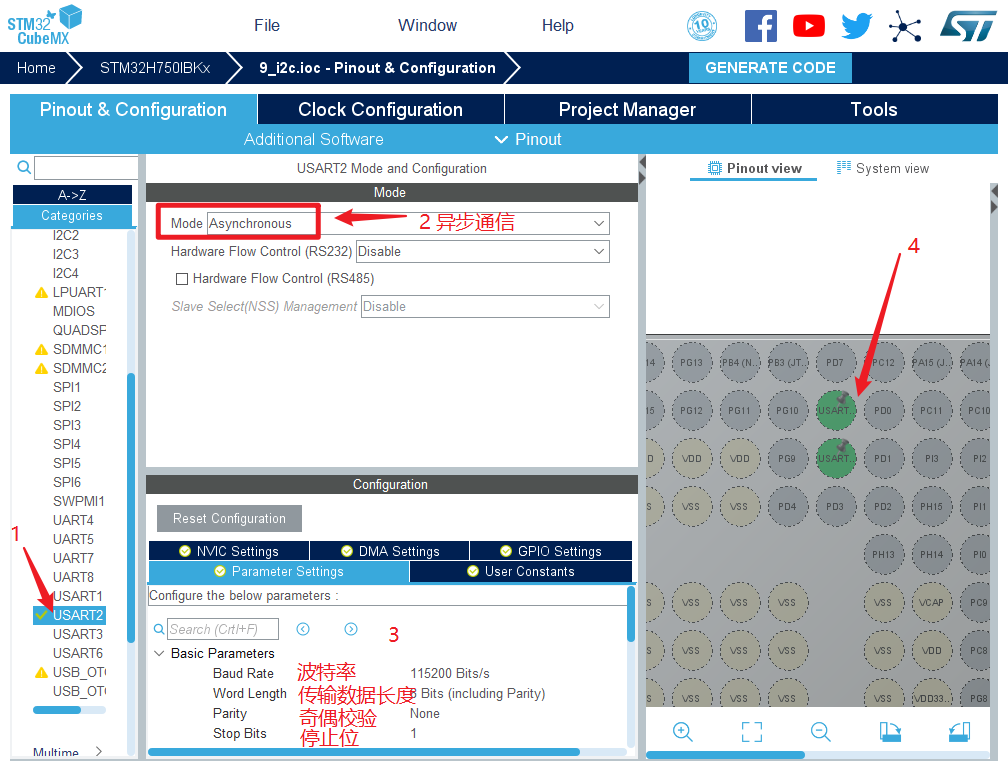Open the YouTube channel icon
This screenshot has height=771, width=1008.
point(809,26)
